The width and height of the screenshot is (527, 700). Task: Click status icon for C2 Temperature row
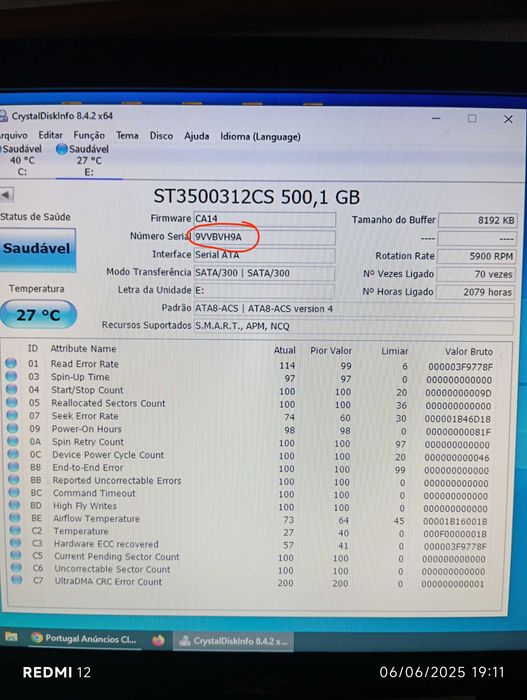coord(15,530)
